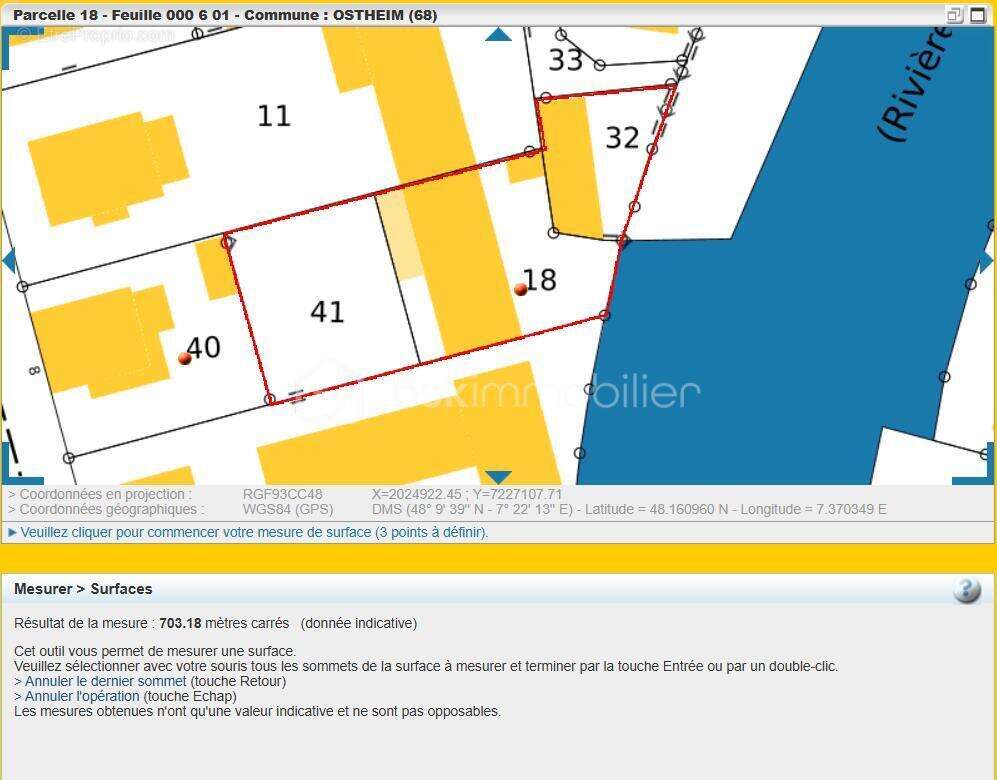997x780 pixels.
Task: Click the parcel 40 number label
Action: tap(204, 347)
